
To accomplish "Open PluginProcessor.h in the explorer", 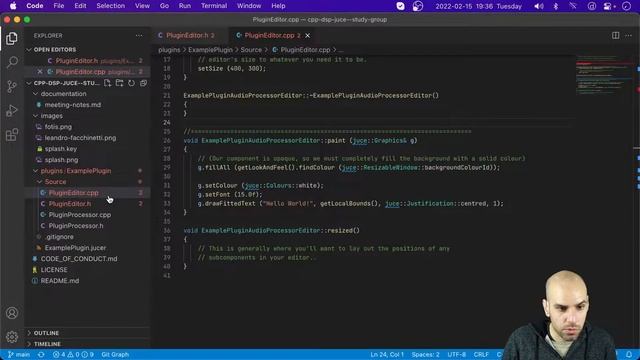I will 76,226.
